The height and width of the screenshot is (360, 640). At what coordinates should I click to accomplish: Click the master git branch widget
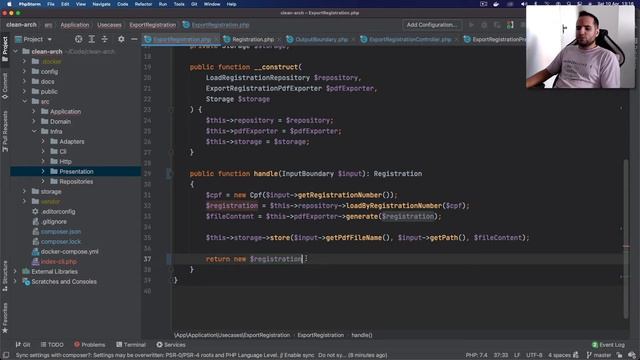coord(599,355)
